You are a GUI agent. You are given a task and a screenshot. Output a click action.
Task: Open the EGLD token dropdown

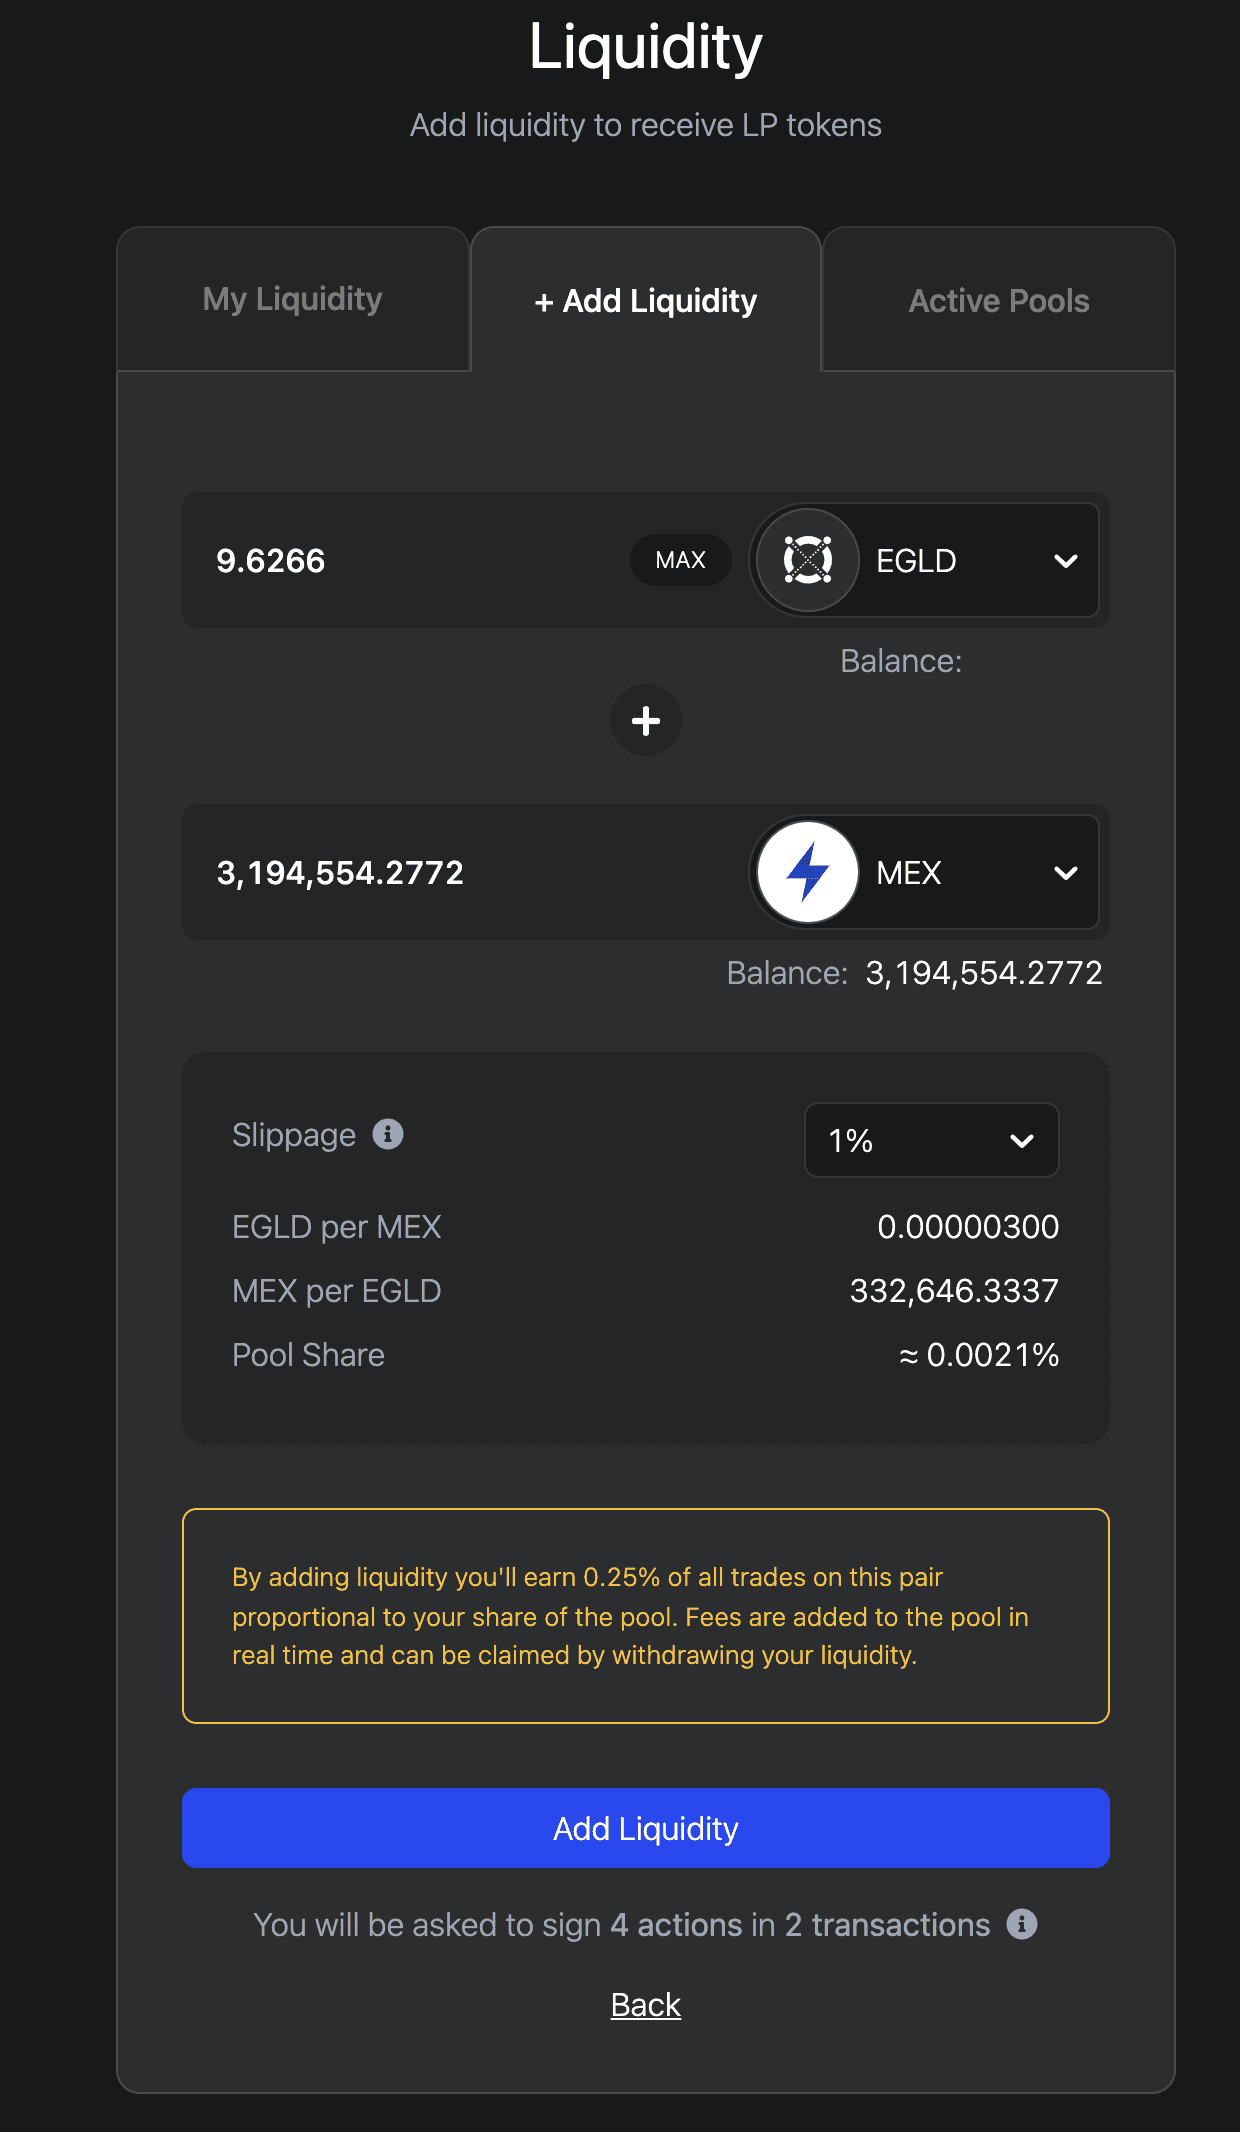[925, 560]
